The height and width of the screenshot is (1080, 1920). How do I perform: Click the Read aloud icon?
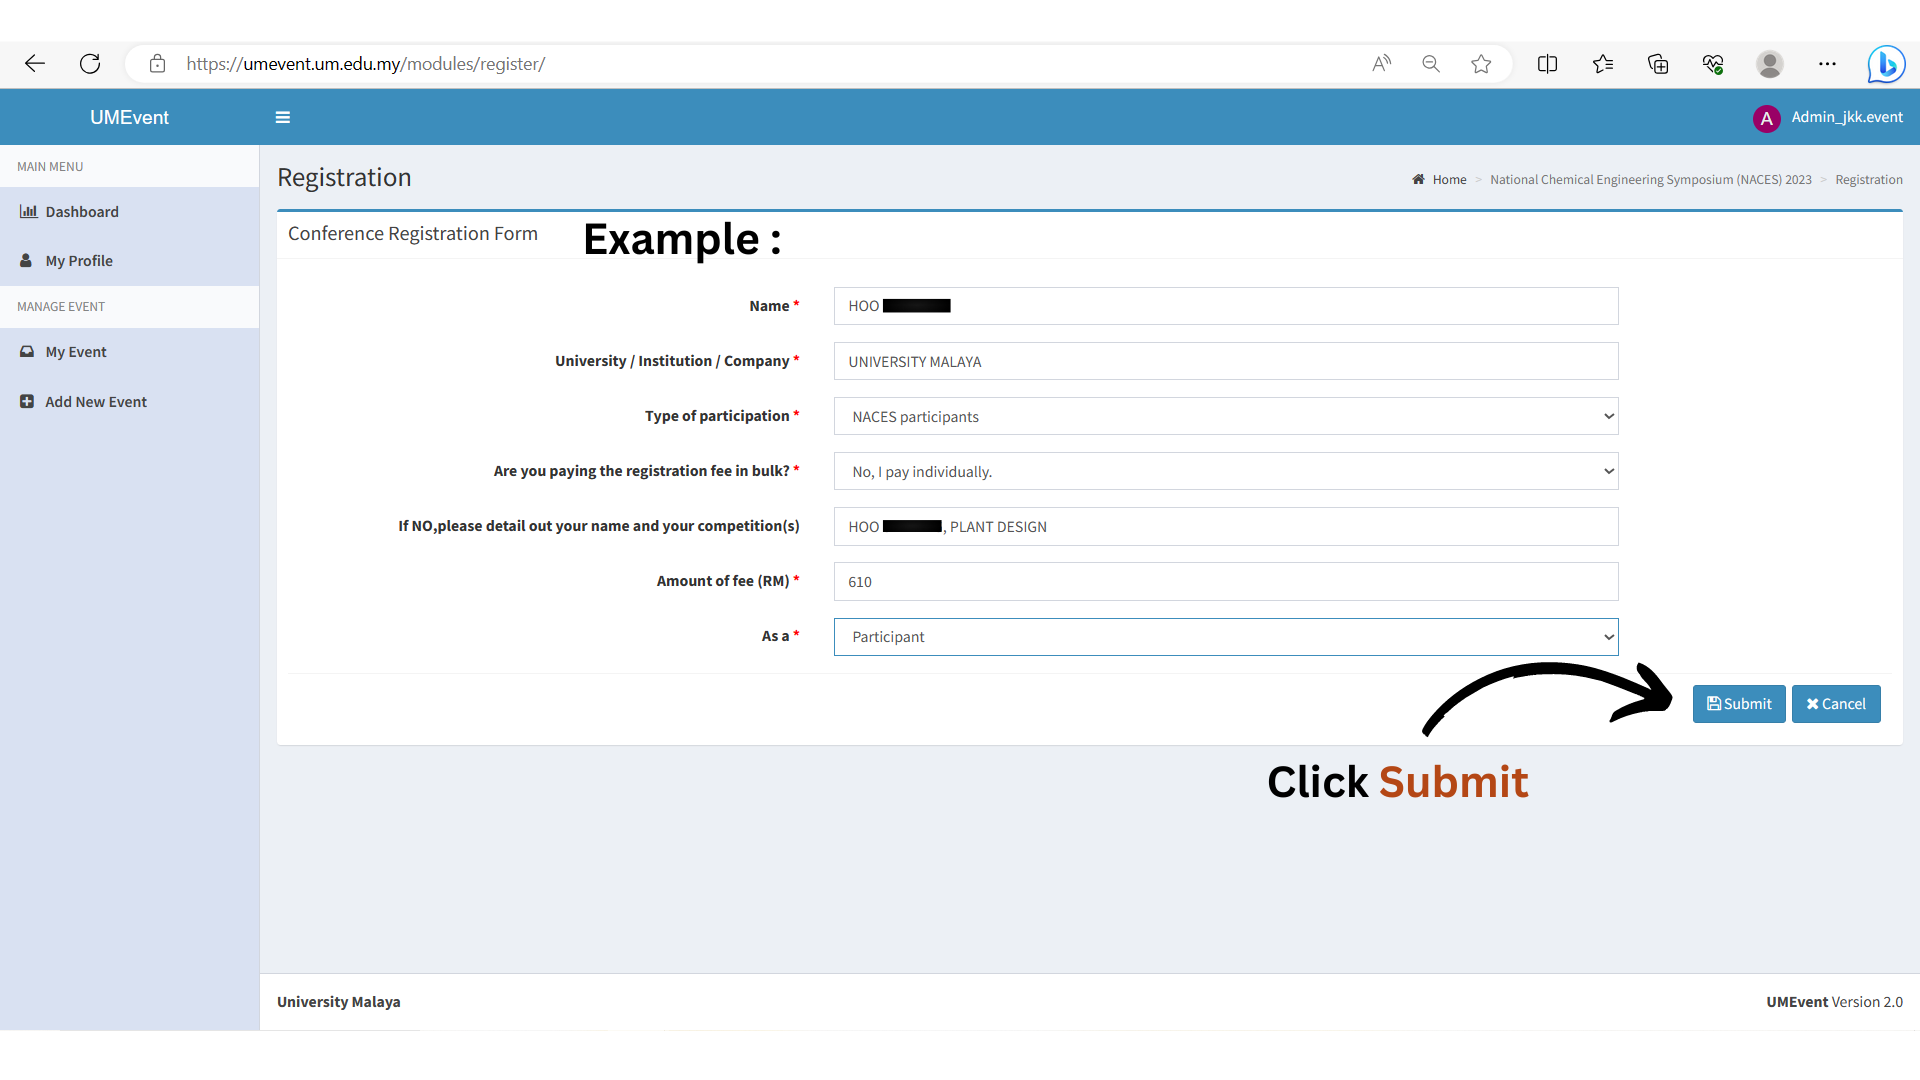(x=1381, y=64)
